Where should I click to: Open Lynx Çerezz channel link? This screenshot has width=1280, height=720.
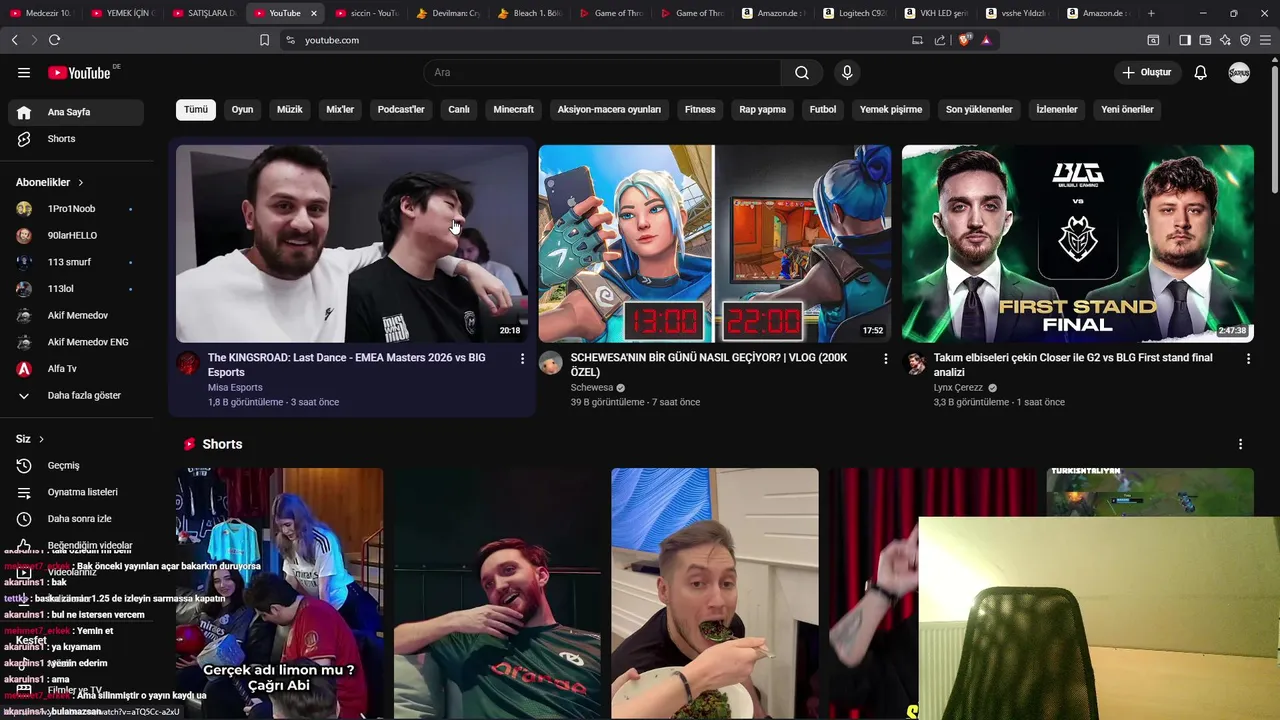[958, 388]
